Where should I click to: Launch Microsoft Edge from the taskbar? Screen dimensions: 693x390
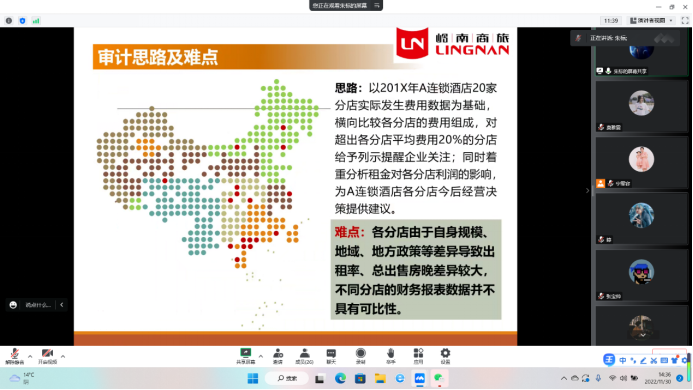pos(340,379)
